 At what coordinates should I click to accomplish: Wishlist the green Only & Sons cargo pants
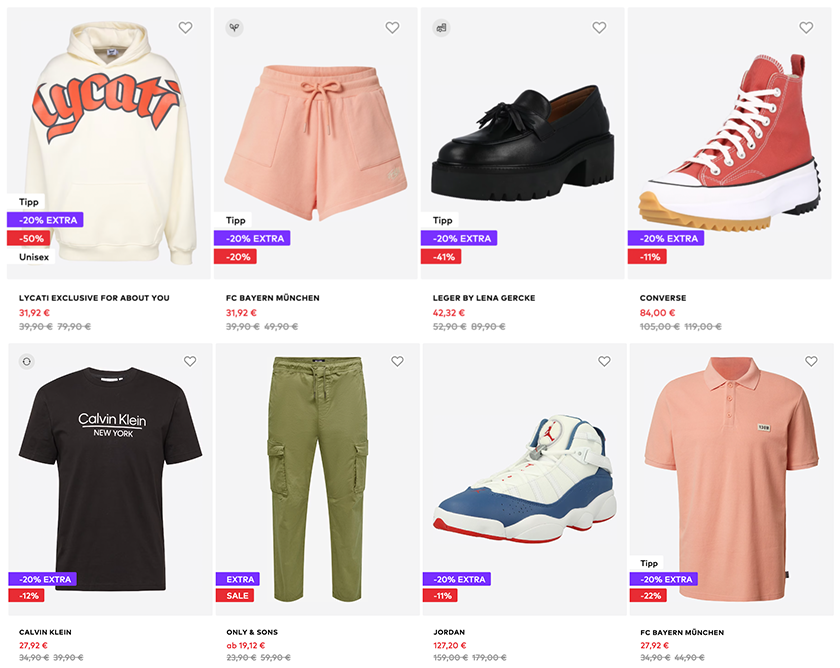click(x=397, y=361)
